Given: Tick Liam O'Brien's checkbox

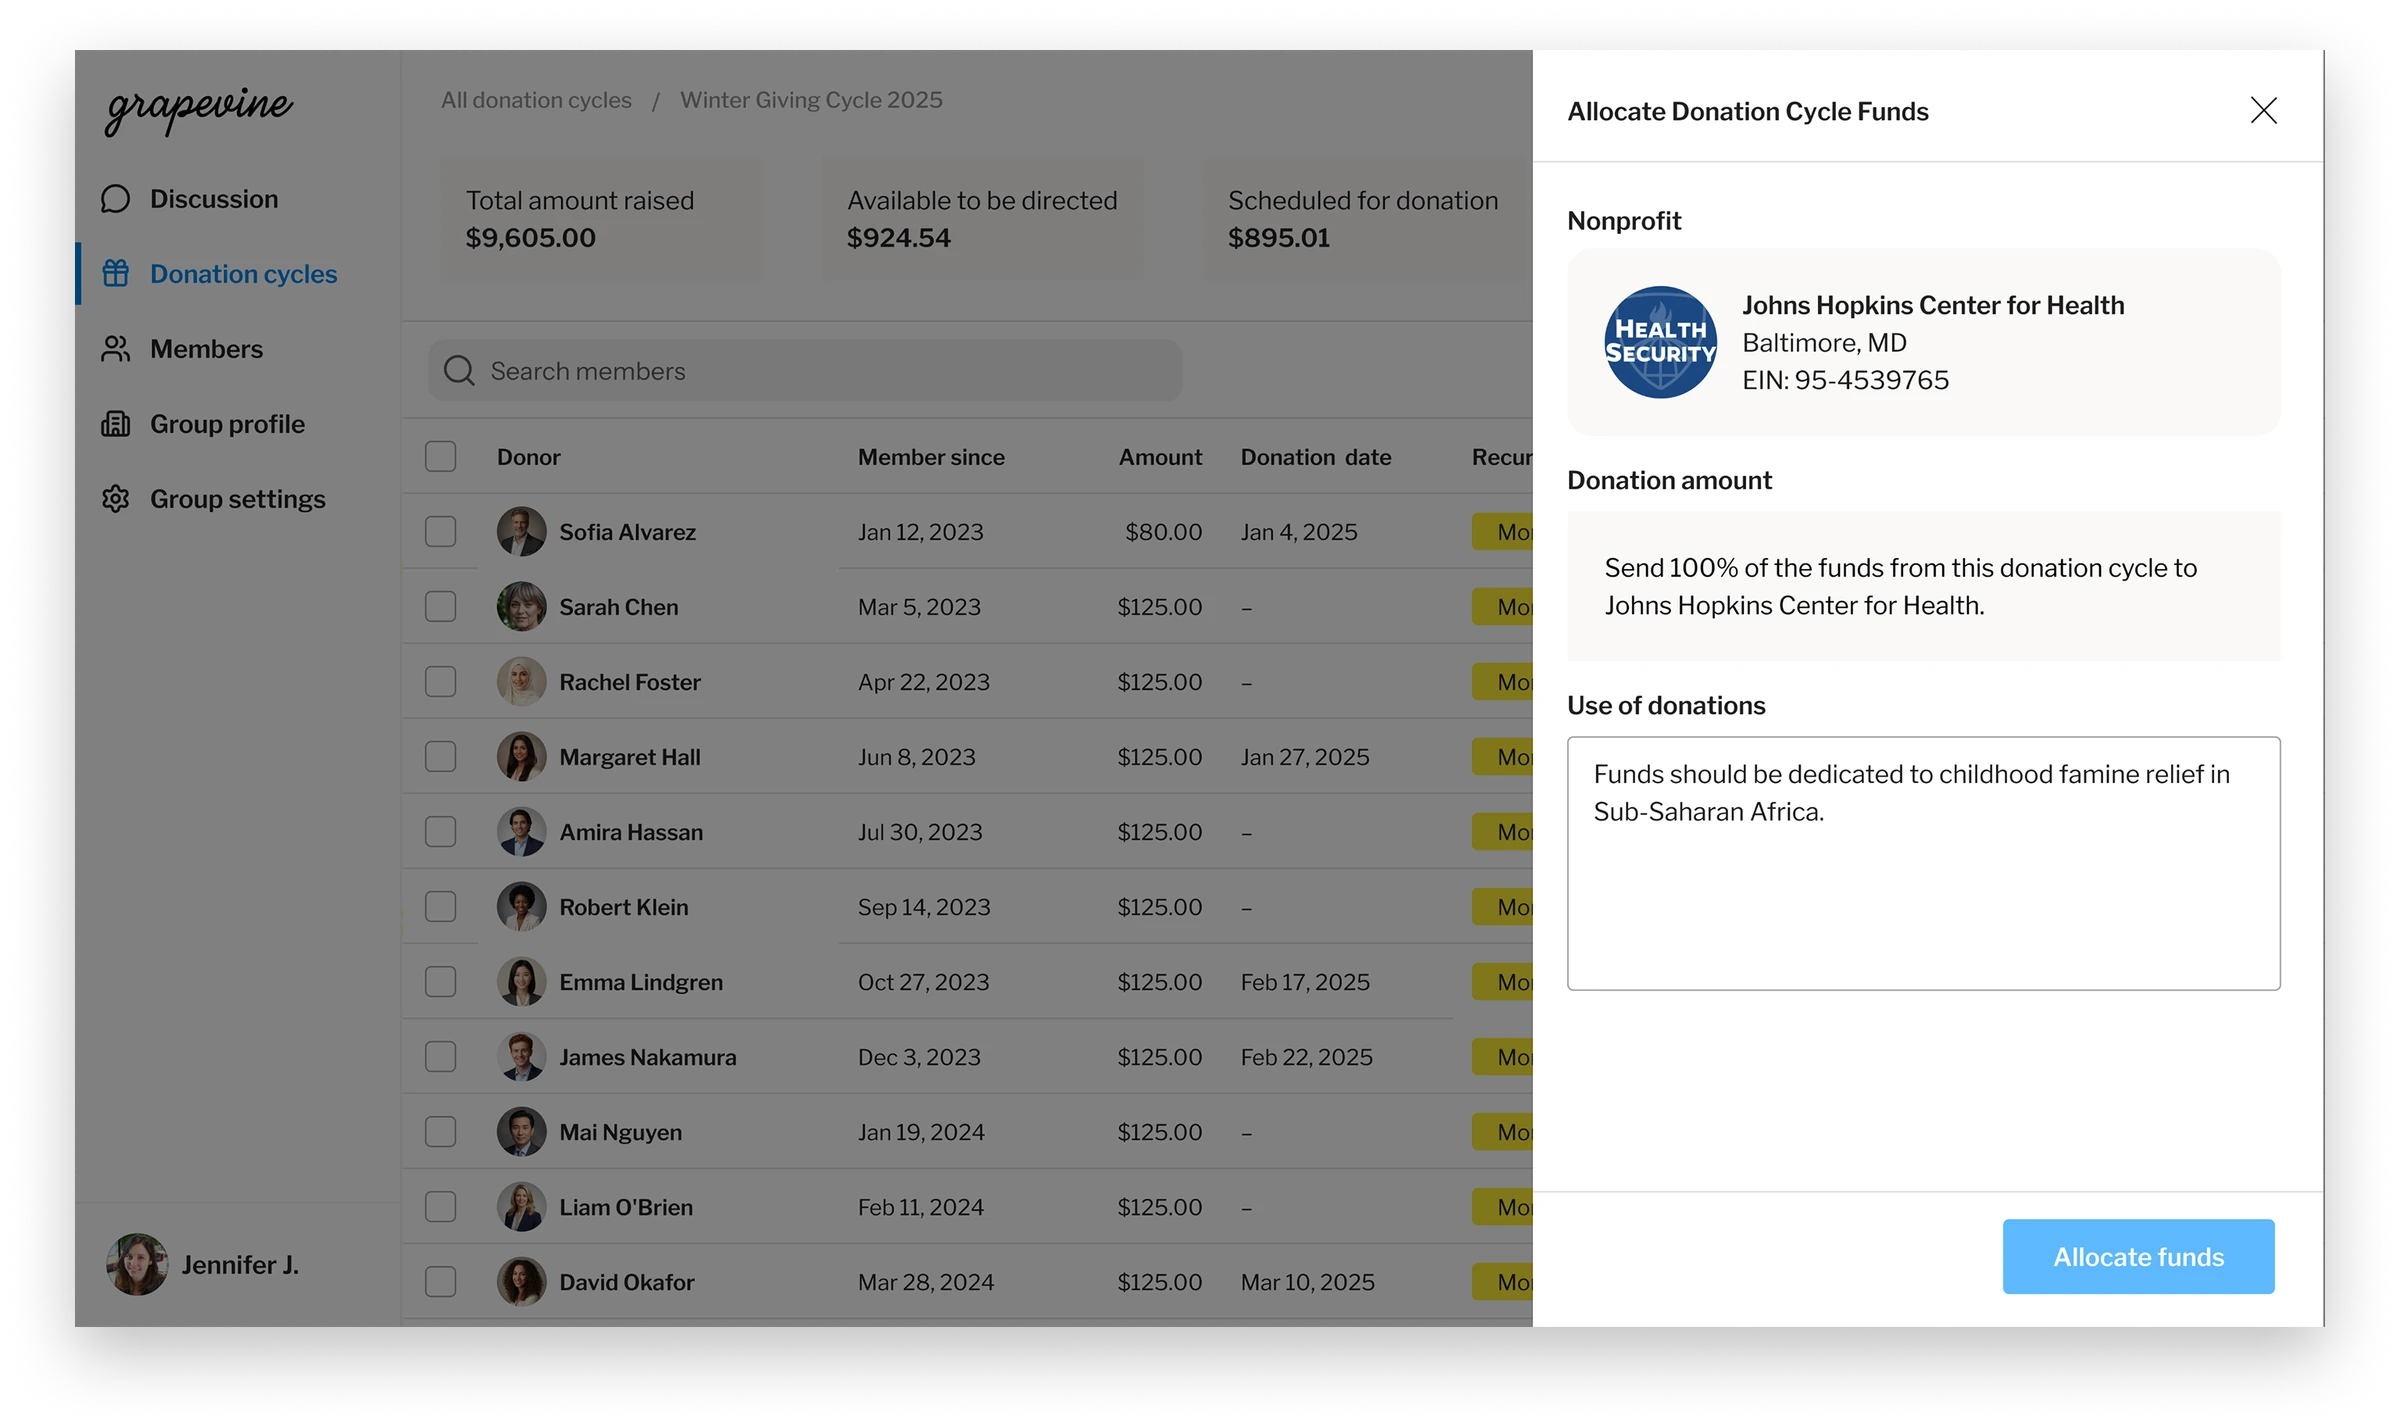Looking at the screenshot, I should coord(440,1206).
